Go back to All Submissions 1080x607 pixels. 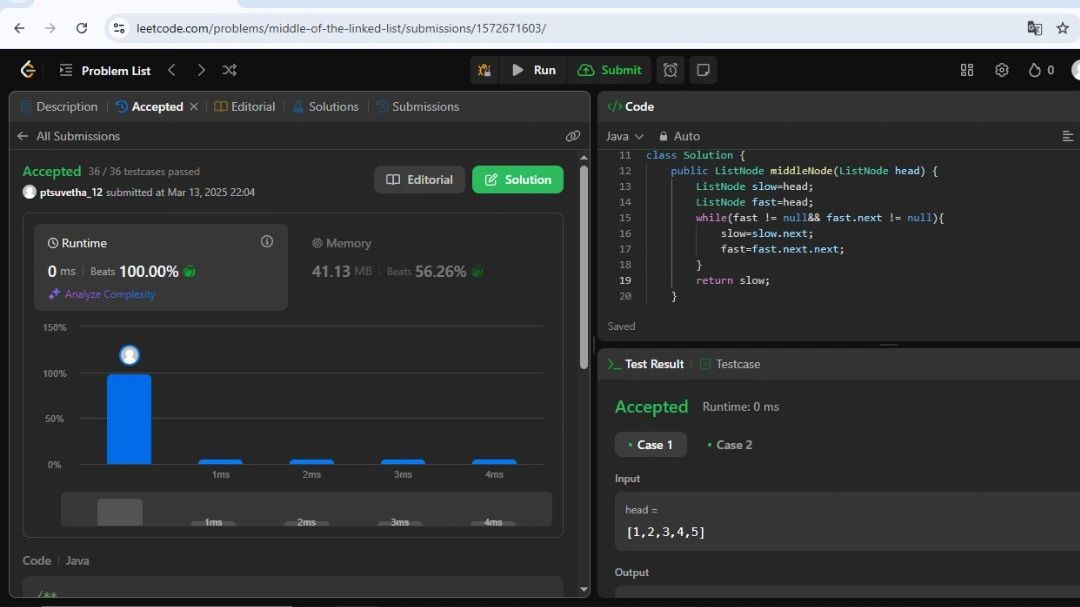(68, 136)
